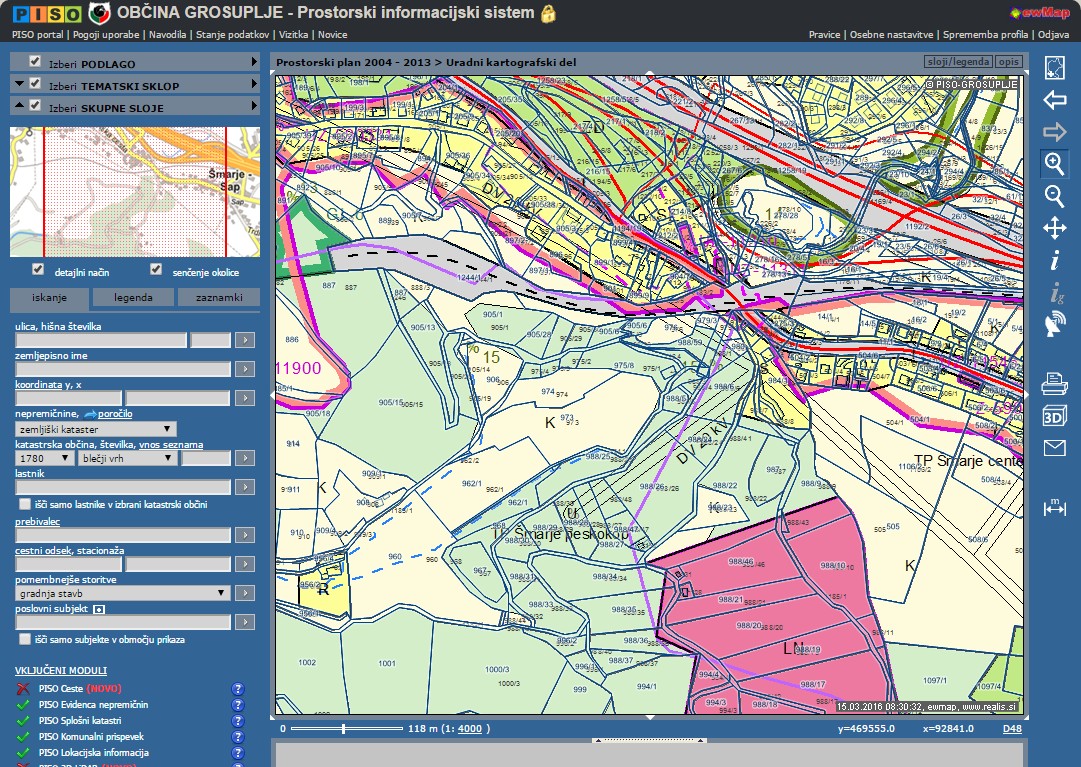The height and width of the screenshot is (767, 1081).
Task: Click the print map icon
Action: [1054, 383]
